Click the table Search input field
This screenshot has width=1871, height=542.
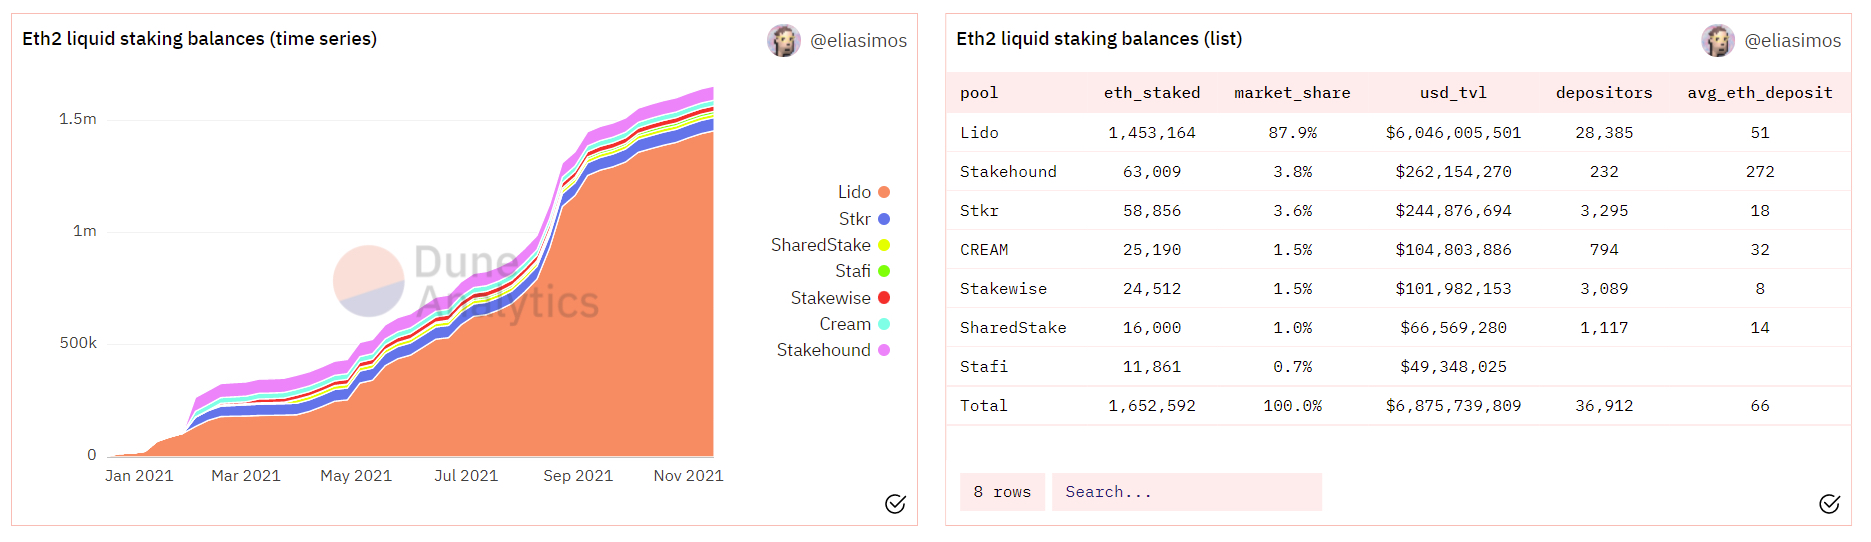[1187, 492]
